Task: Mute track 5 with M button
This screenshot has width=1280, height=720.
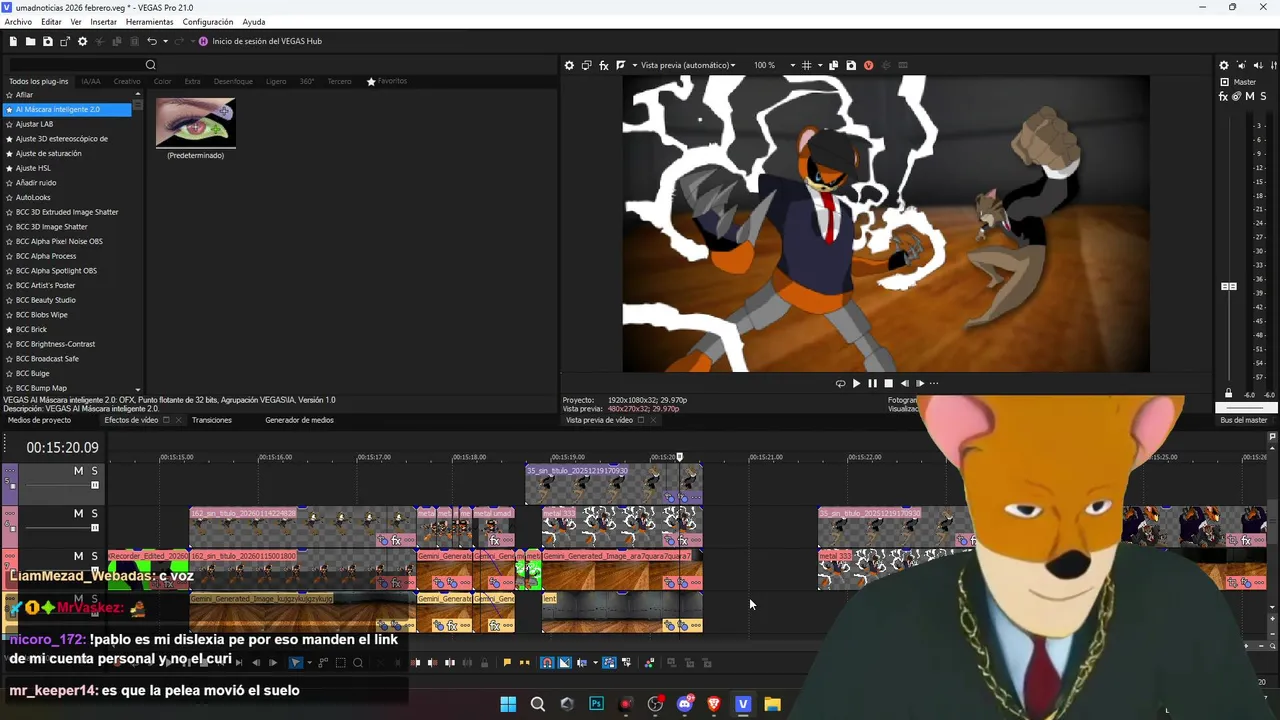Action: click(x=78, y=471)
